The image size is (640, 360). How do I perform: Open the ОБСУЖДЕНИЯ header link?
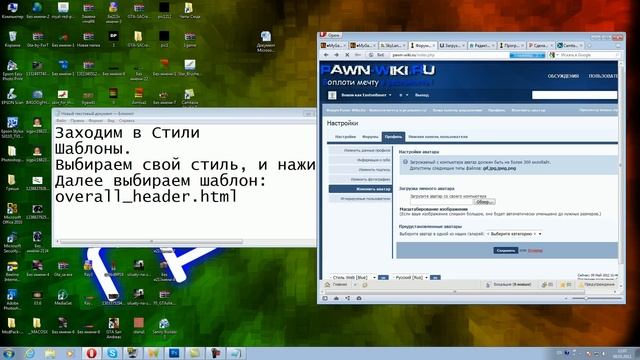[563, 76]
